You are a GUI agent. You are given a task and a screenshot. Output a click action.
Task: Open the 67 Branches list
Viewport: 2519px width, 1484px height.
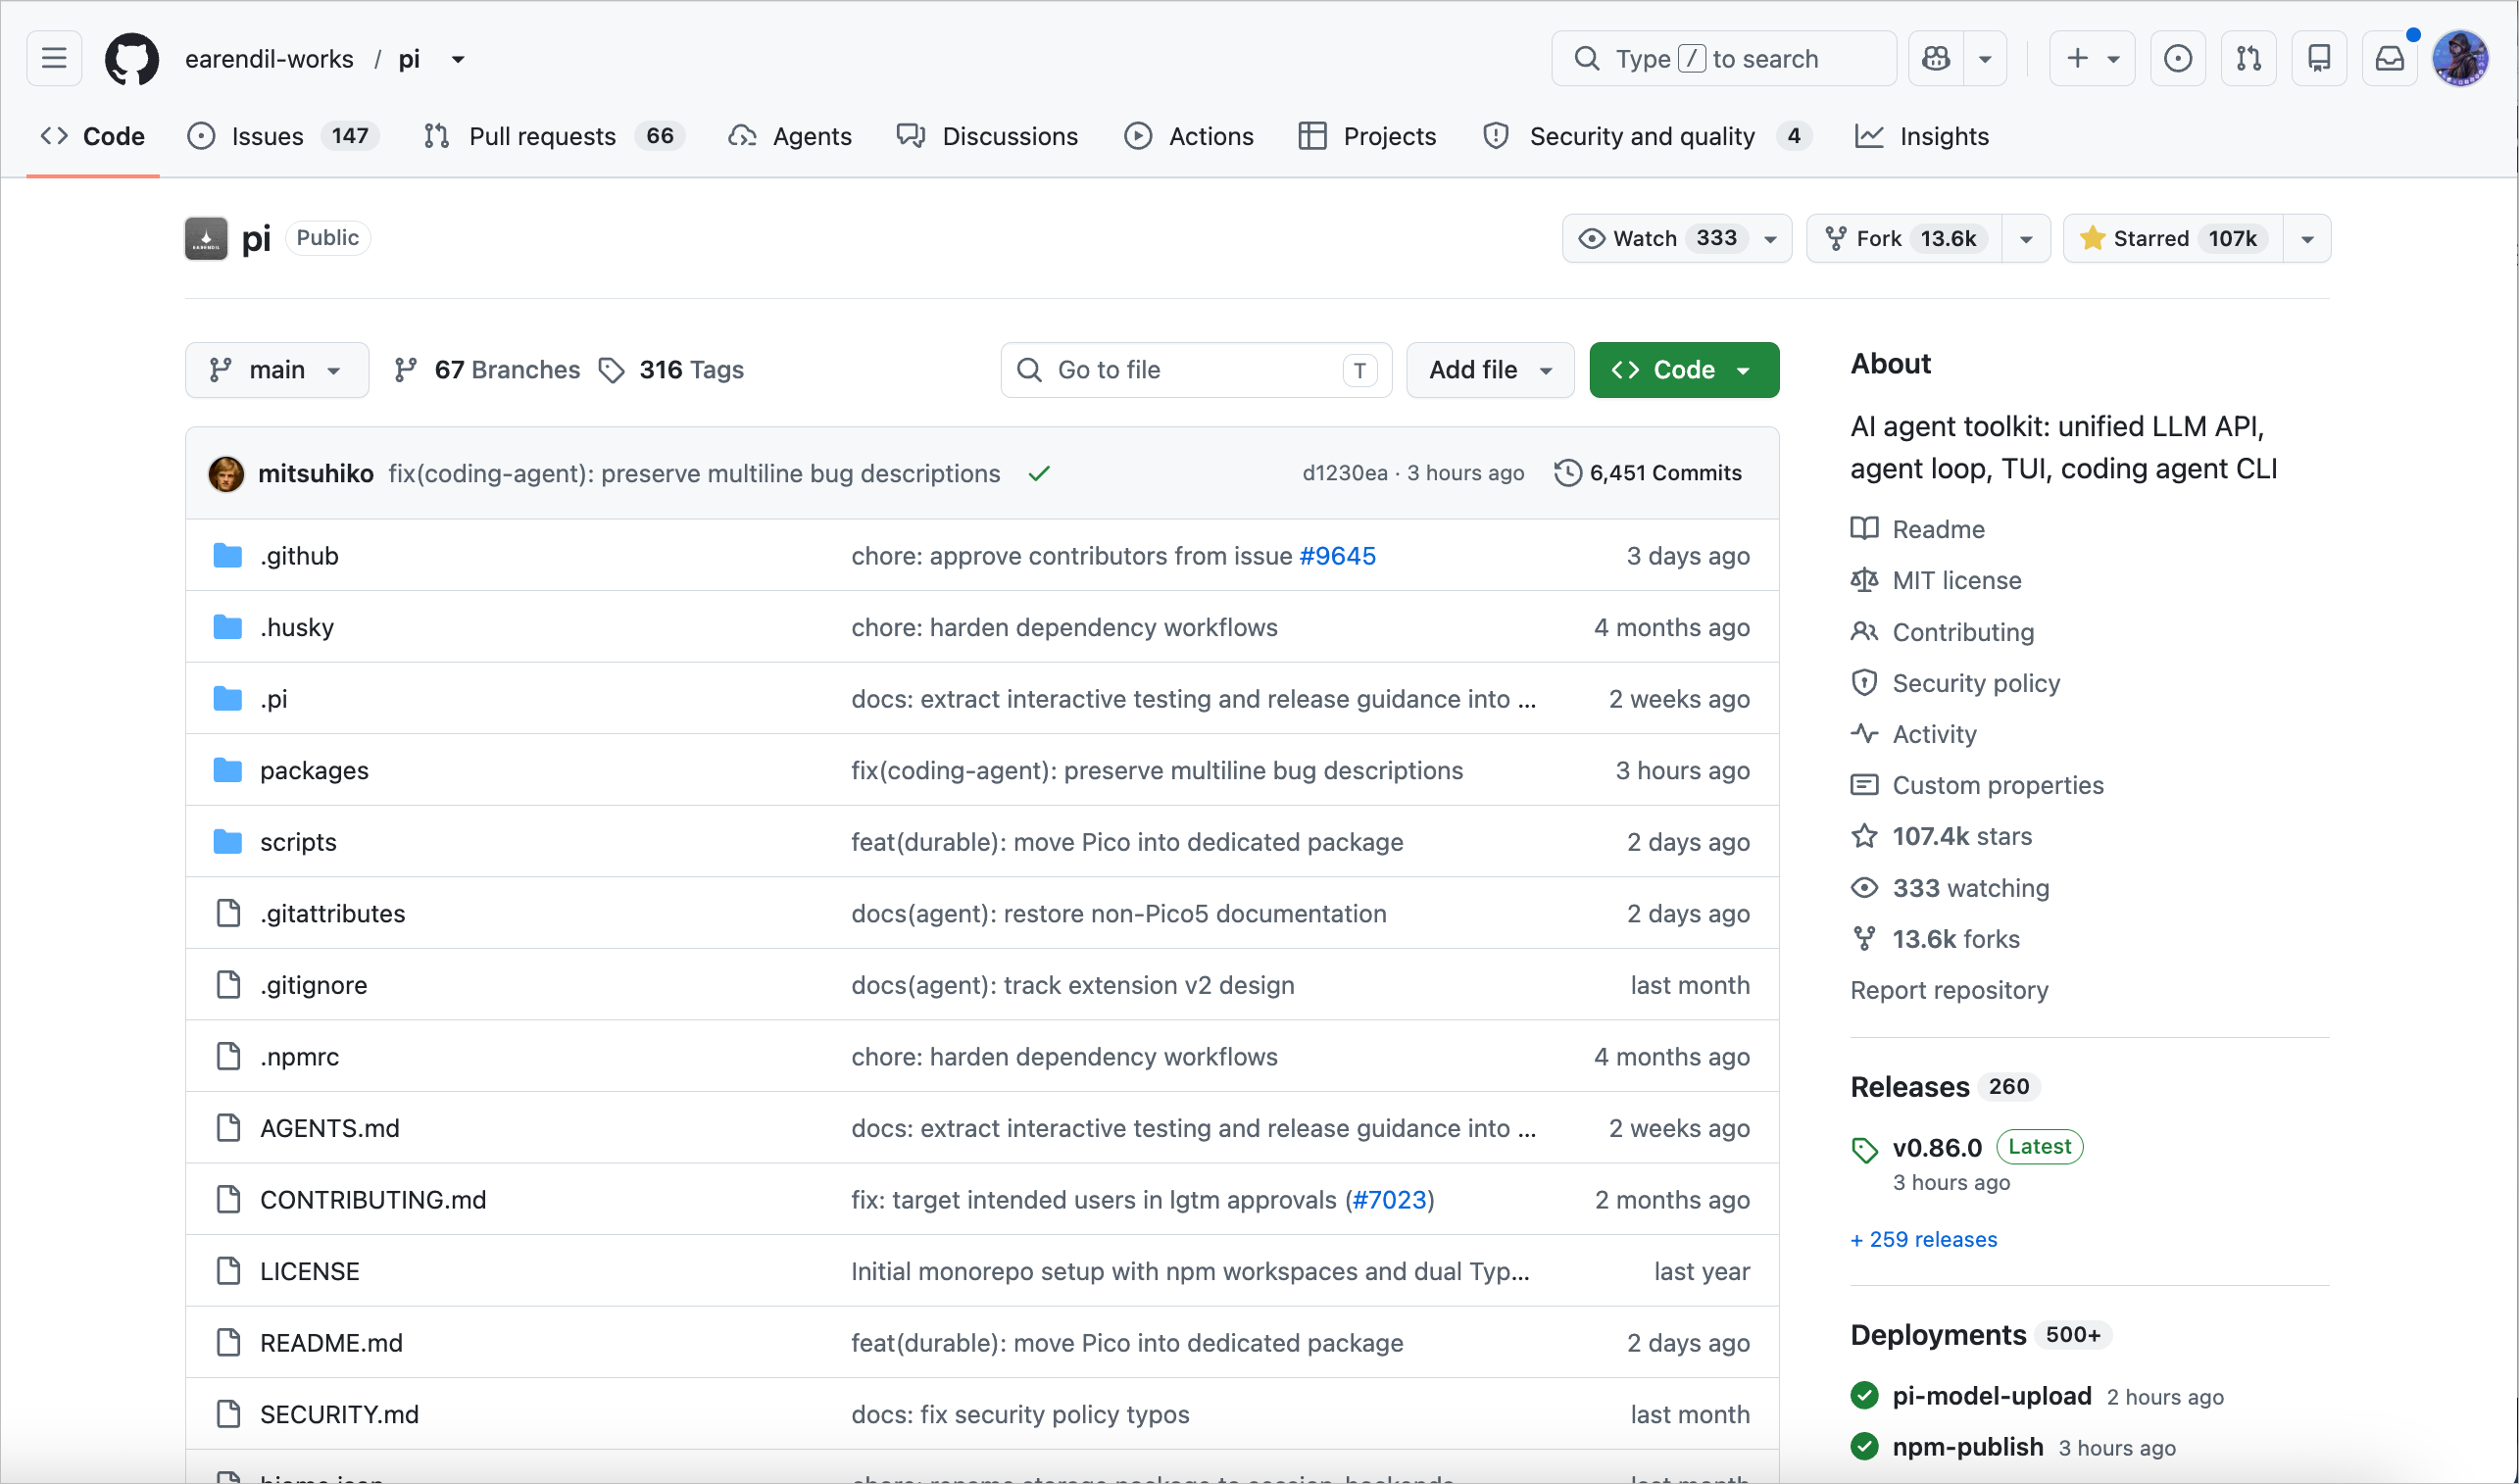point(487,370)
